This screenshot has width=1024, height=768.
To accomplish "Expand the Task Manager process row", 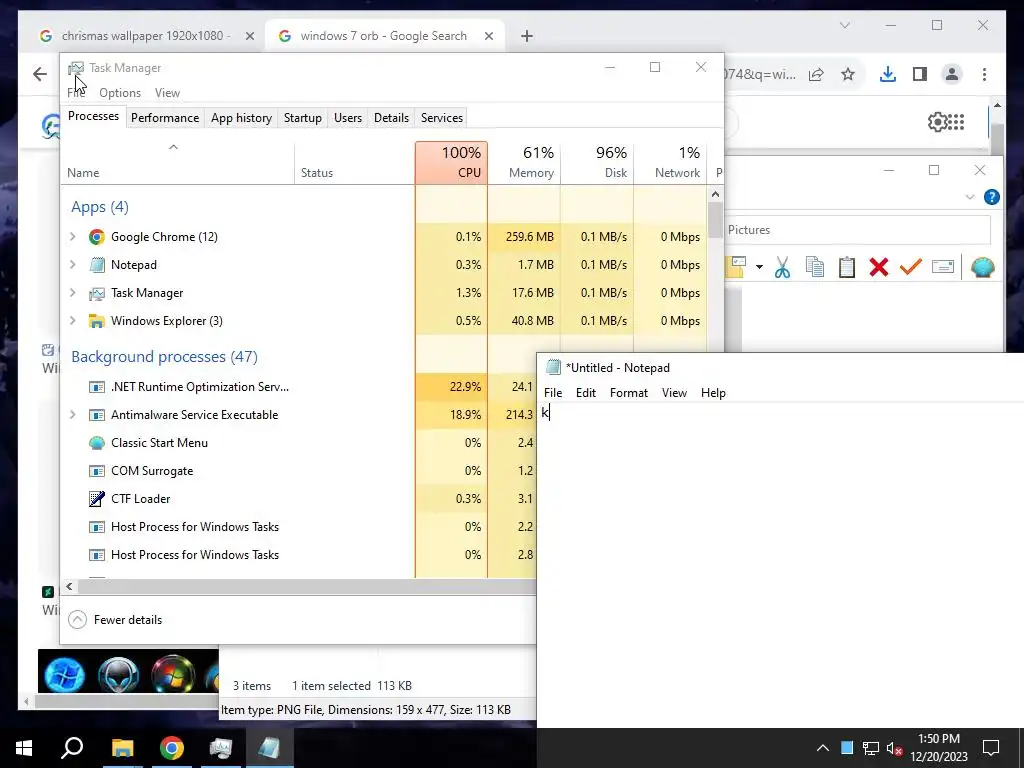I will point(72,293).
